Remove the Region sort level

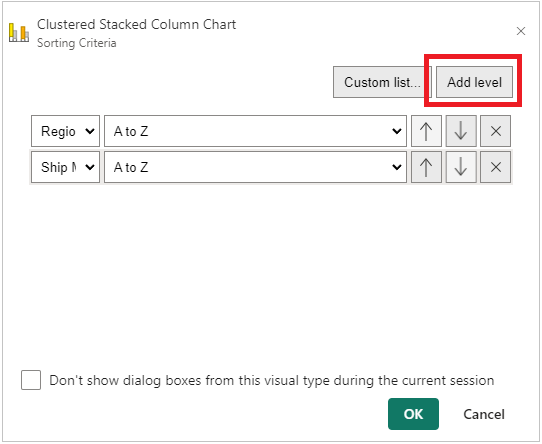tap(496, 131)
